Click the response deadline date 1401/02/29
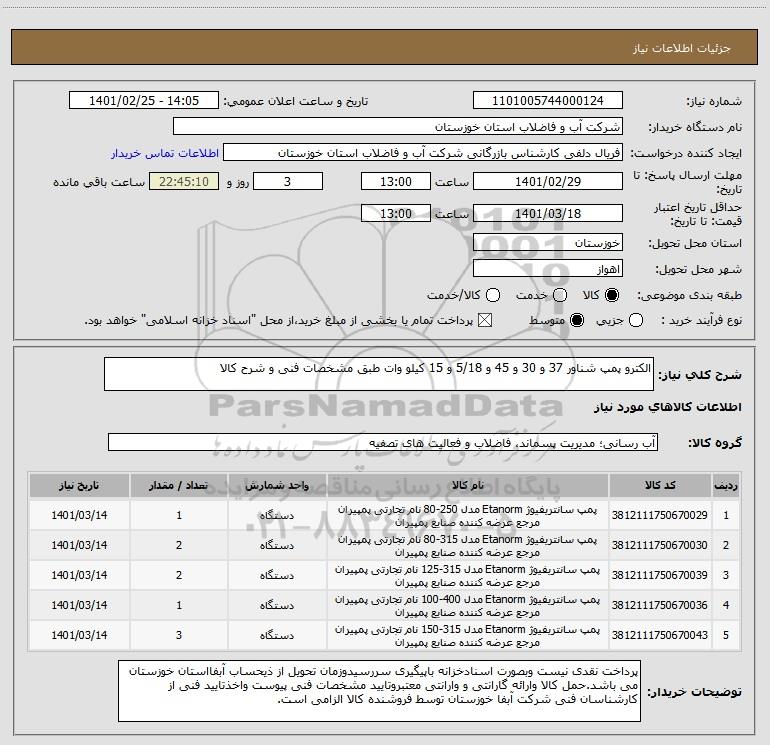 [548, 181]
